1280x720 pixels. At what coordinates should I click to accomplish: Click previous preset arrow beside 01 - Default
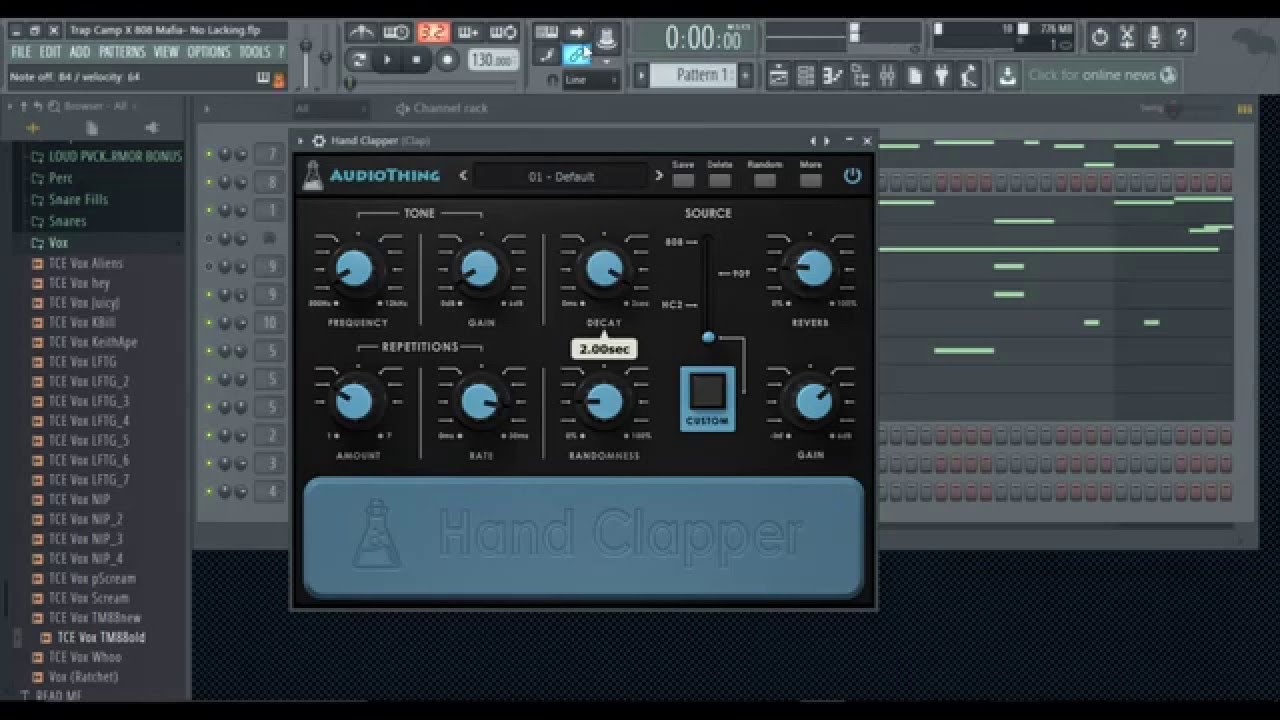[463, 176]
